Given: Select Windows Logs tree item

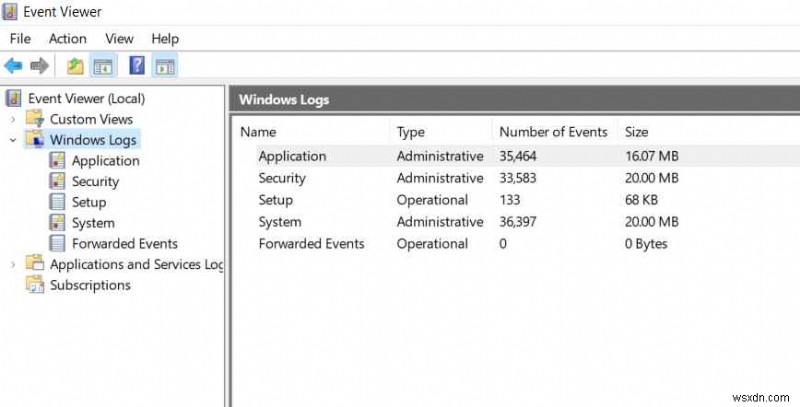Looking at the screenshot, I should (x=93, y=140).
